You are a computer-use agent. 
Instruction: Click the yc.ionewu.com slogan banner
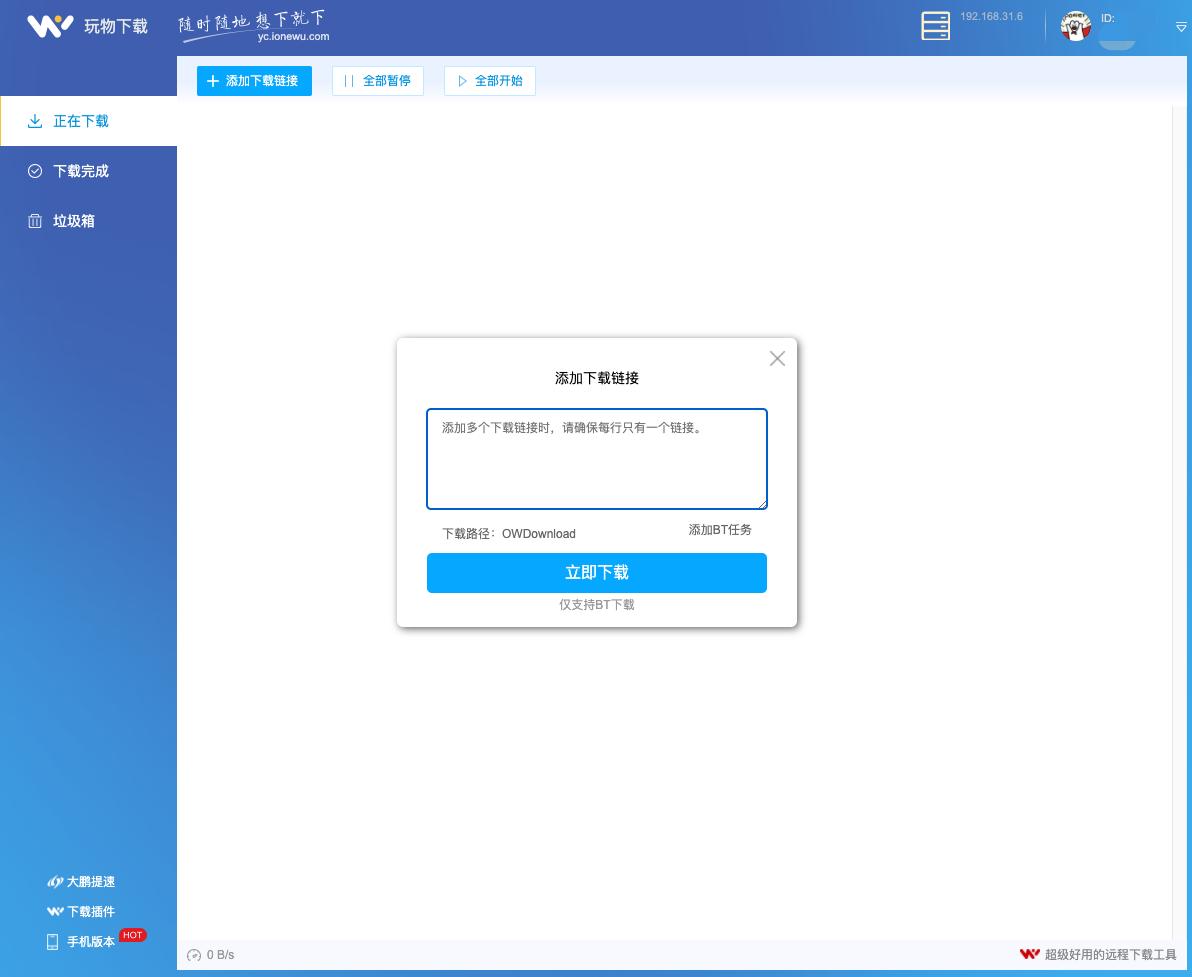point(254,27)
